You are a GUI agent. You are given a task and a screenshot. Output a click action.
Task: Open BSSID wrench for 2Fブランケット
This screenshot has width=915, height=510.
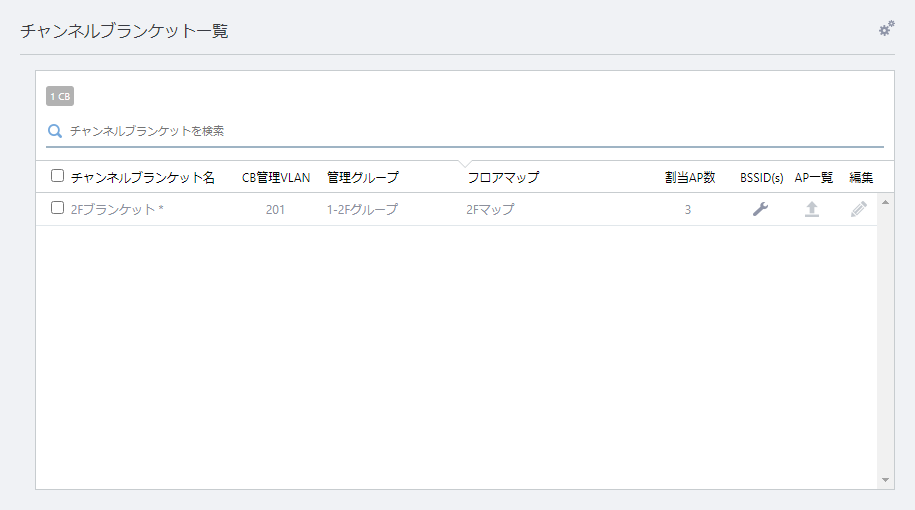[x=760, y=209]
